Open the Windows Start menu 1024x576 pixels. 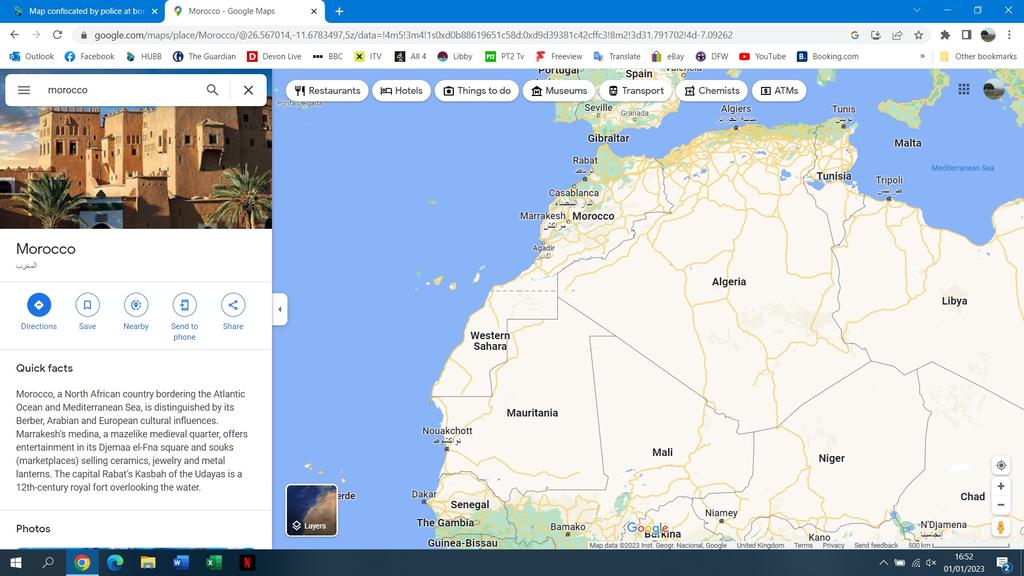(16, 562)
